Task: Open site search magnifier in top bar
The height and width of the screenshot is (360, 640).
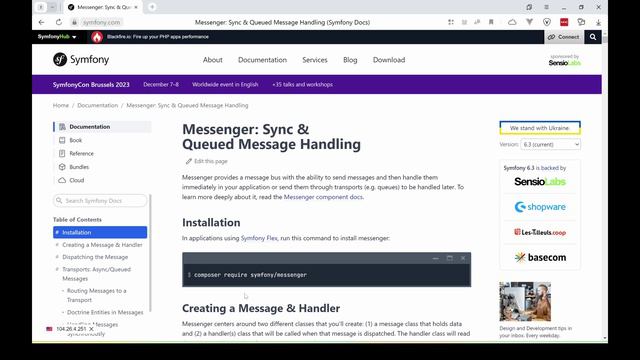Action: [593, 37]
